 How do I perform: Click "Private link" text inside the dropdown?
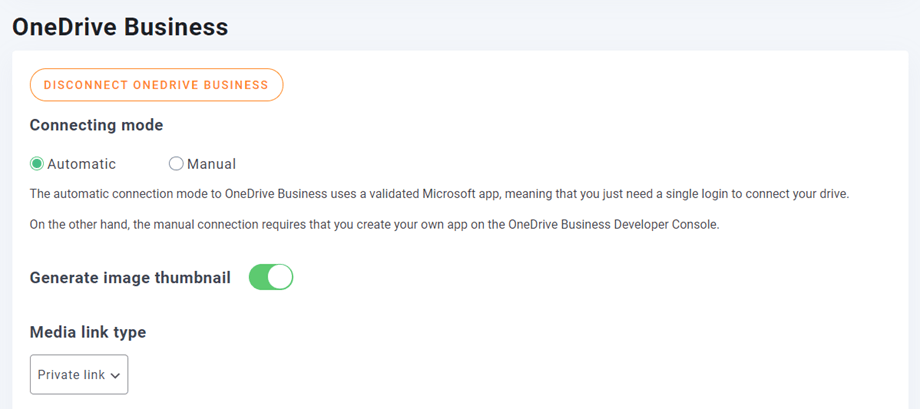point(71,375)
